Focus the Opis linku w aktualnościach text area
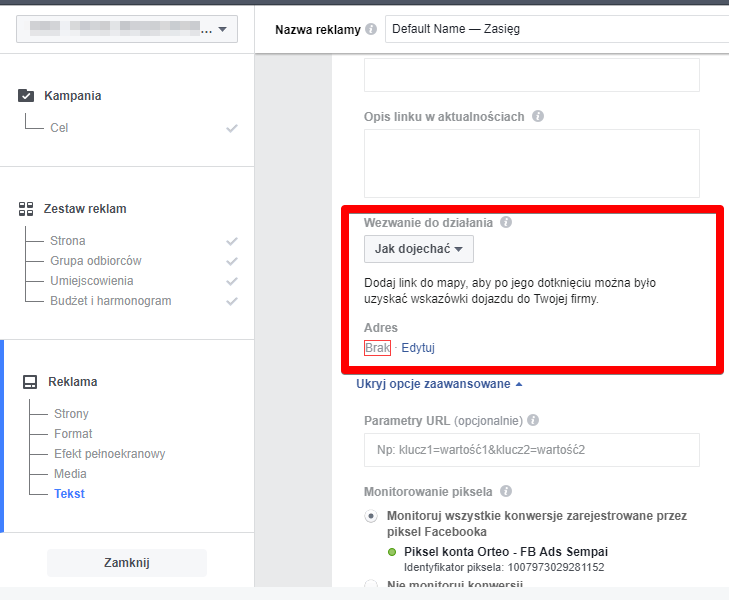The image size is (729, 600). 531,164
